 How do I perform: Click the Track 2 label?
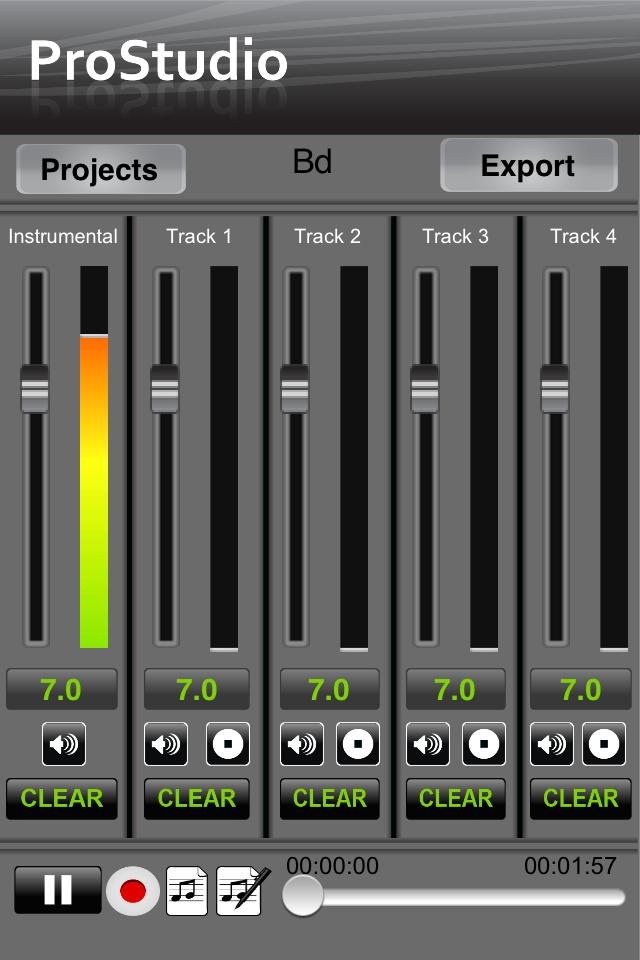[x=328, y=236]
